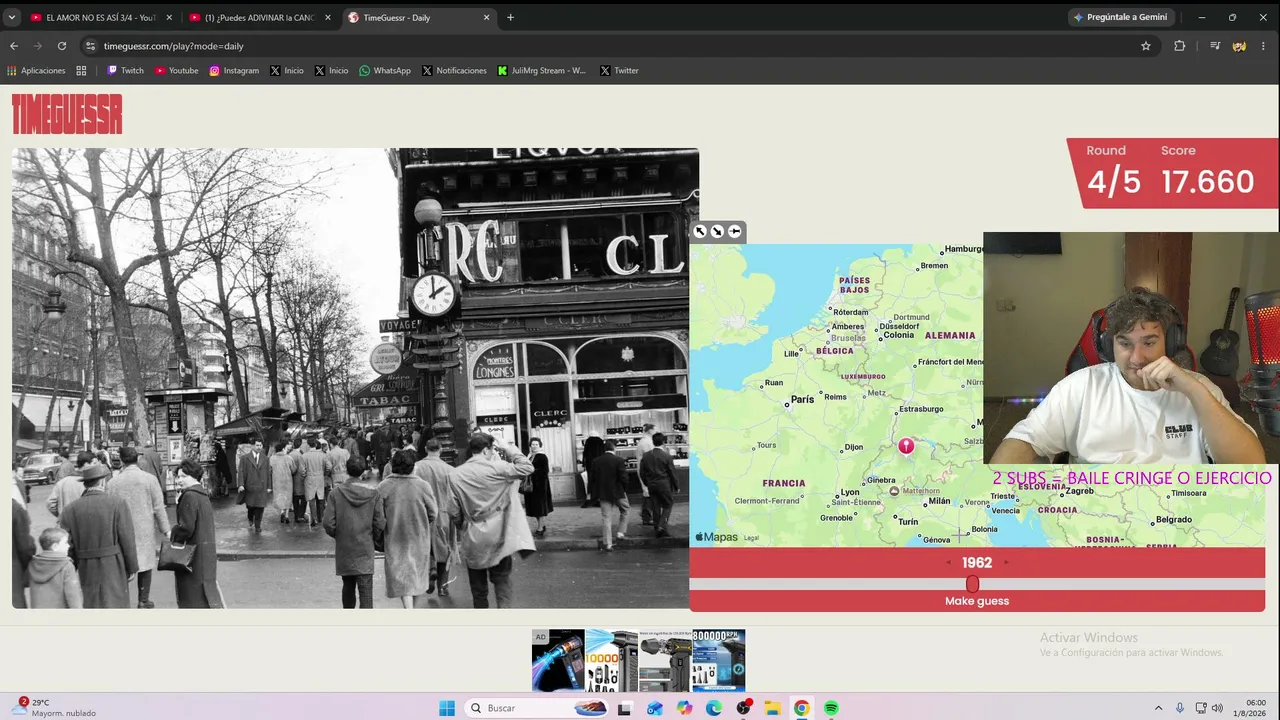Open the Chrome profile avatar

coord(1239,46)
